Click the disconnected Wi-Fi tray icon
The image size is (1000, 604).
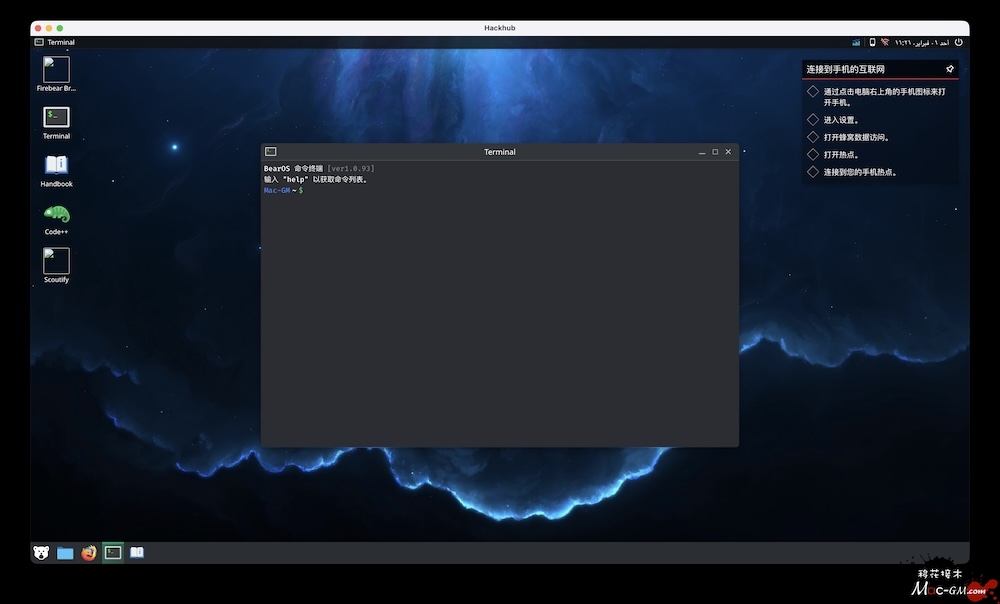[x=885, y=43]
